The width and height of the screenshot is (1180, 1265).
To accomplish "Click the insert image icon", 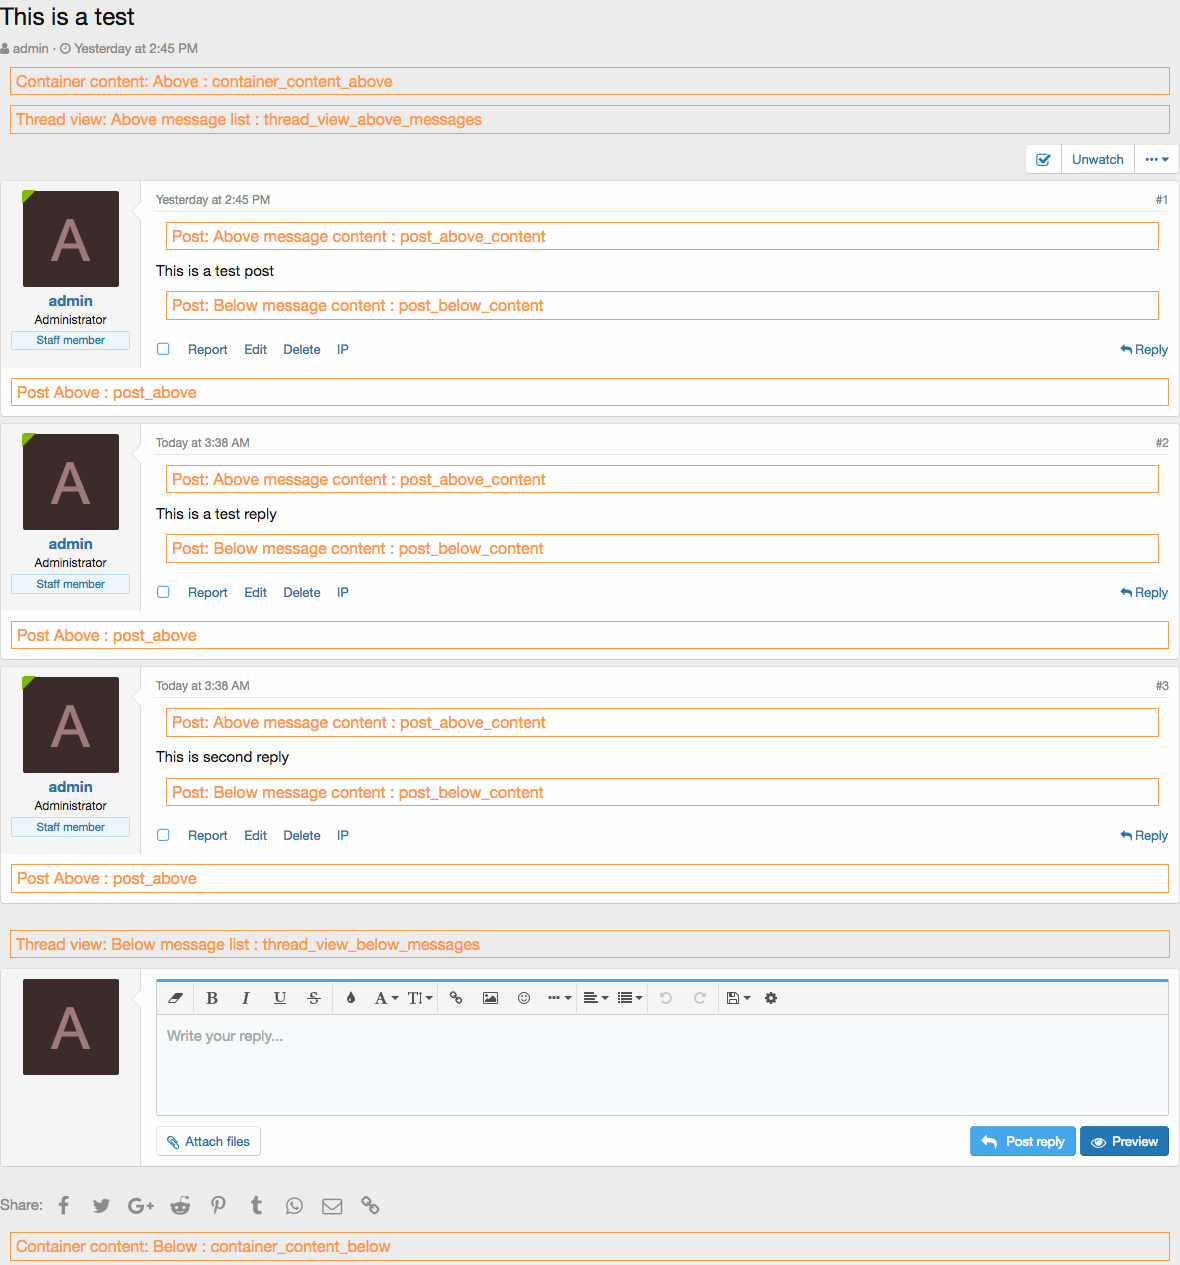I will coord(490,998).
